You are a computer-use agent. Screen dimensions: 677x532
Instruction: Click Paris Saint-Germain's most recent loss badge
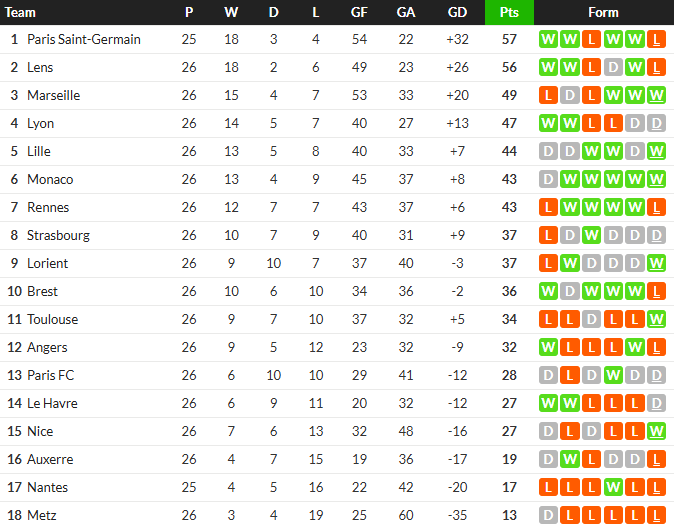click(656, 40)
